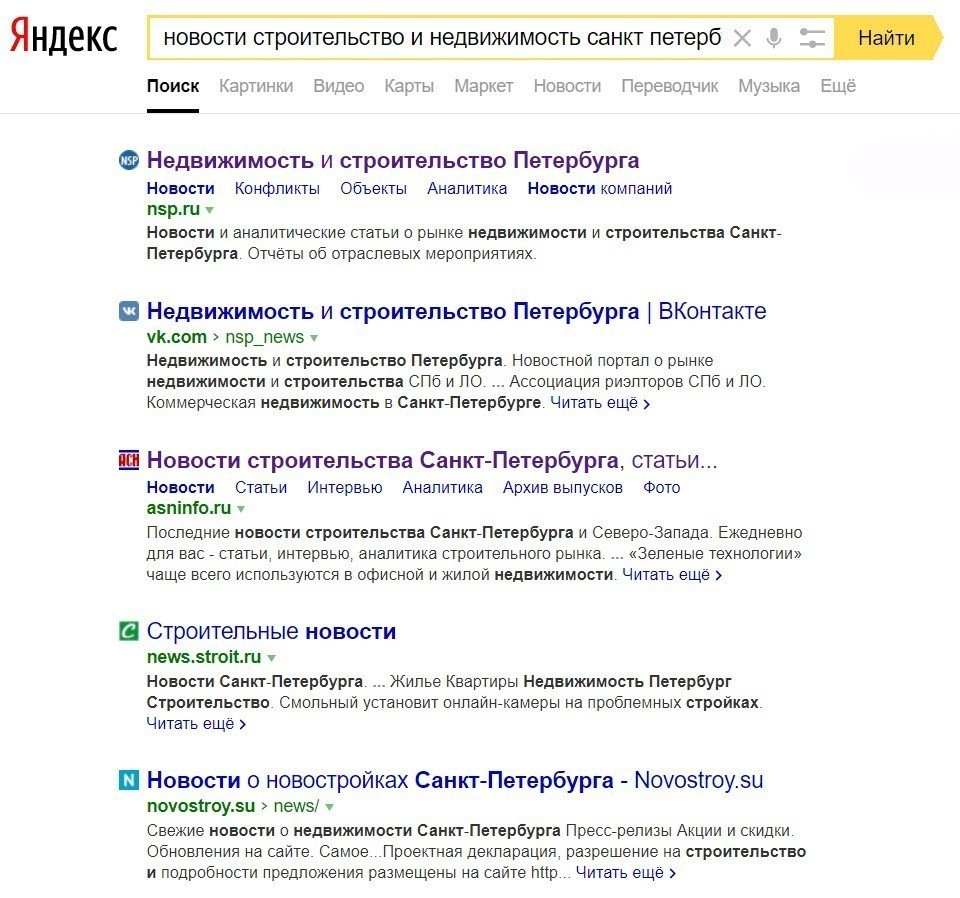The height and width of the screenshot is (898, 960).
Task: Click the Найти search button
Action: (x=886, y=38)
